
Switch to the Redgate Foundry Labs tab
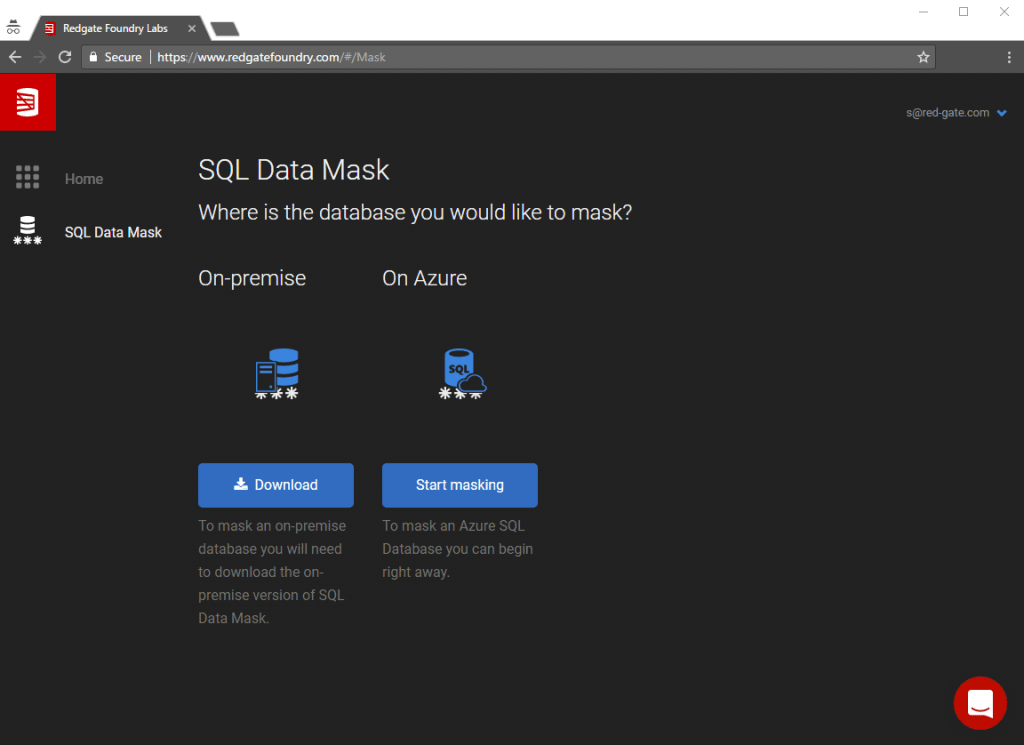click(x=115, y=28)
